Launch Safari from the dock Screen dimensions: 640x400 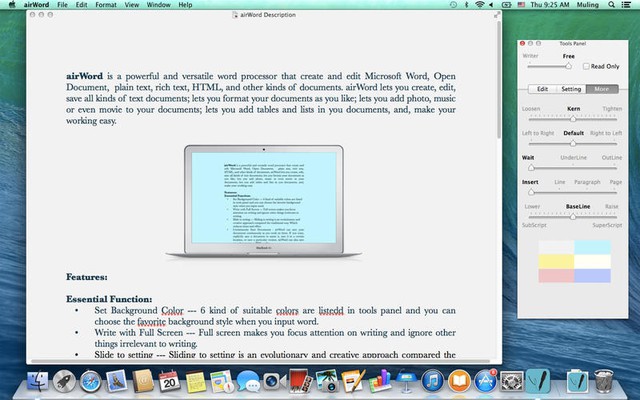click(x=91, y=381)
